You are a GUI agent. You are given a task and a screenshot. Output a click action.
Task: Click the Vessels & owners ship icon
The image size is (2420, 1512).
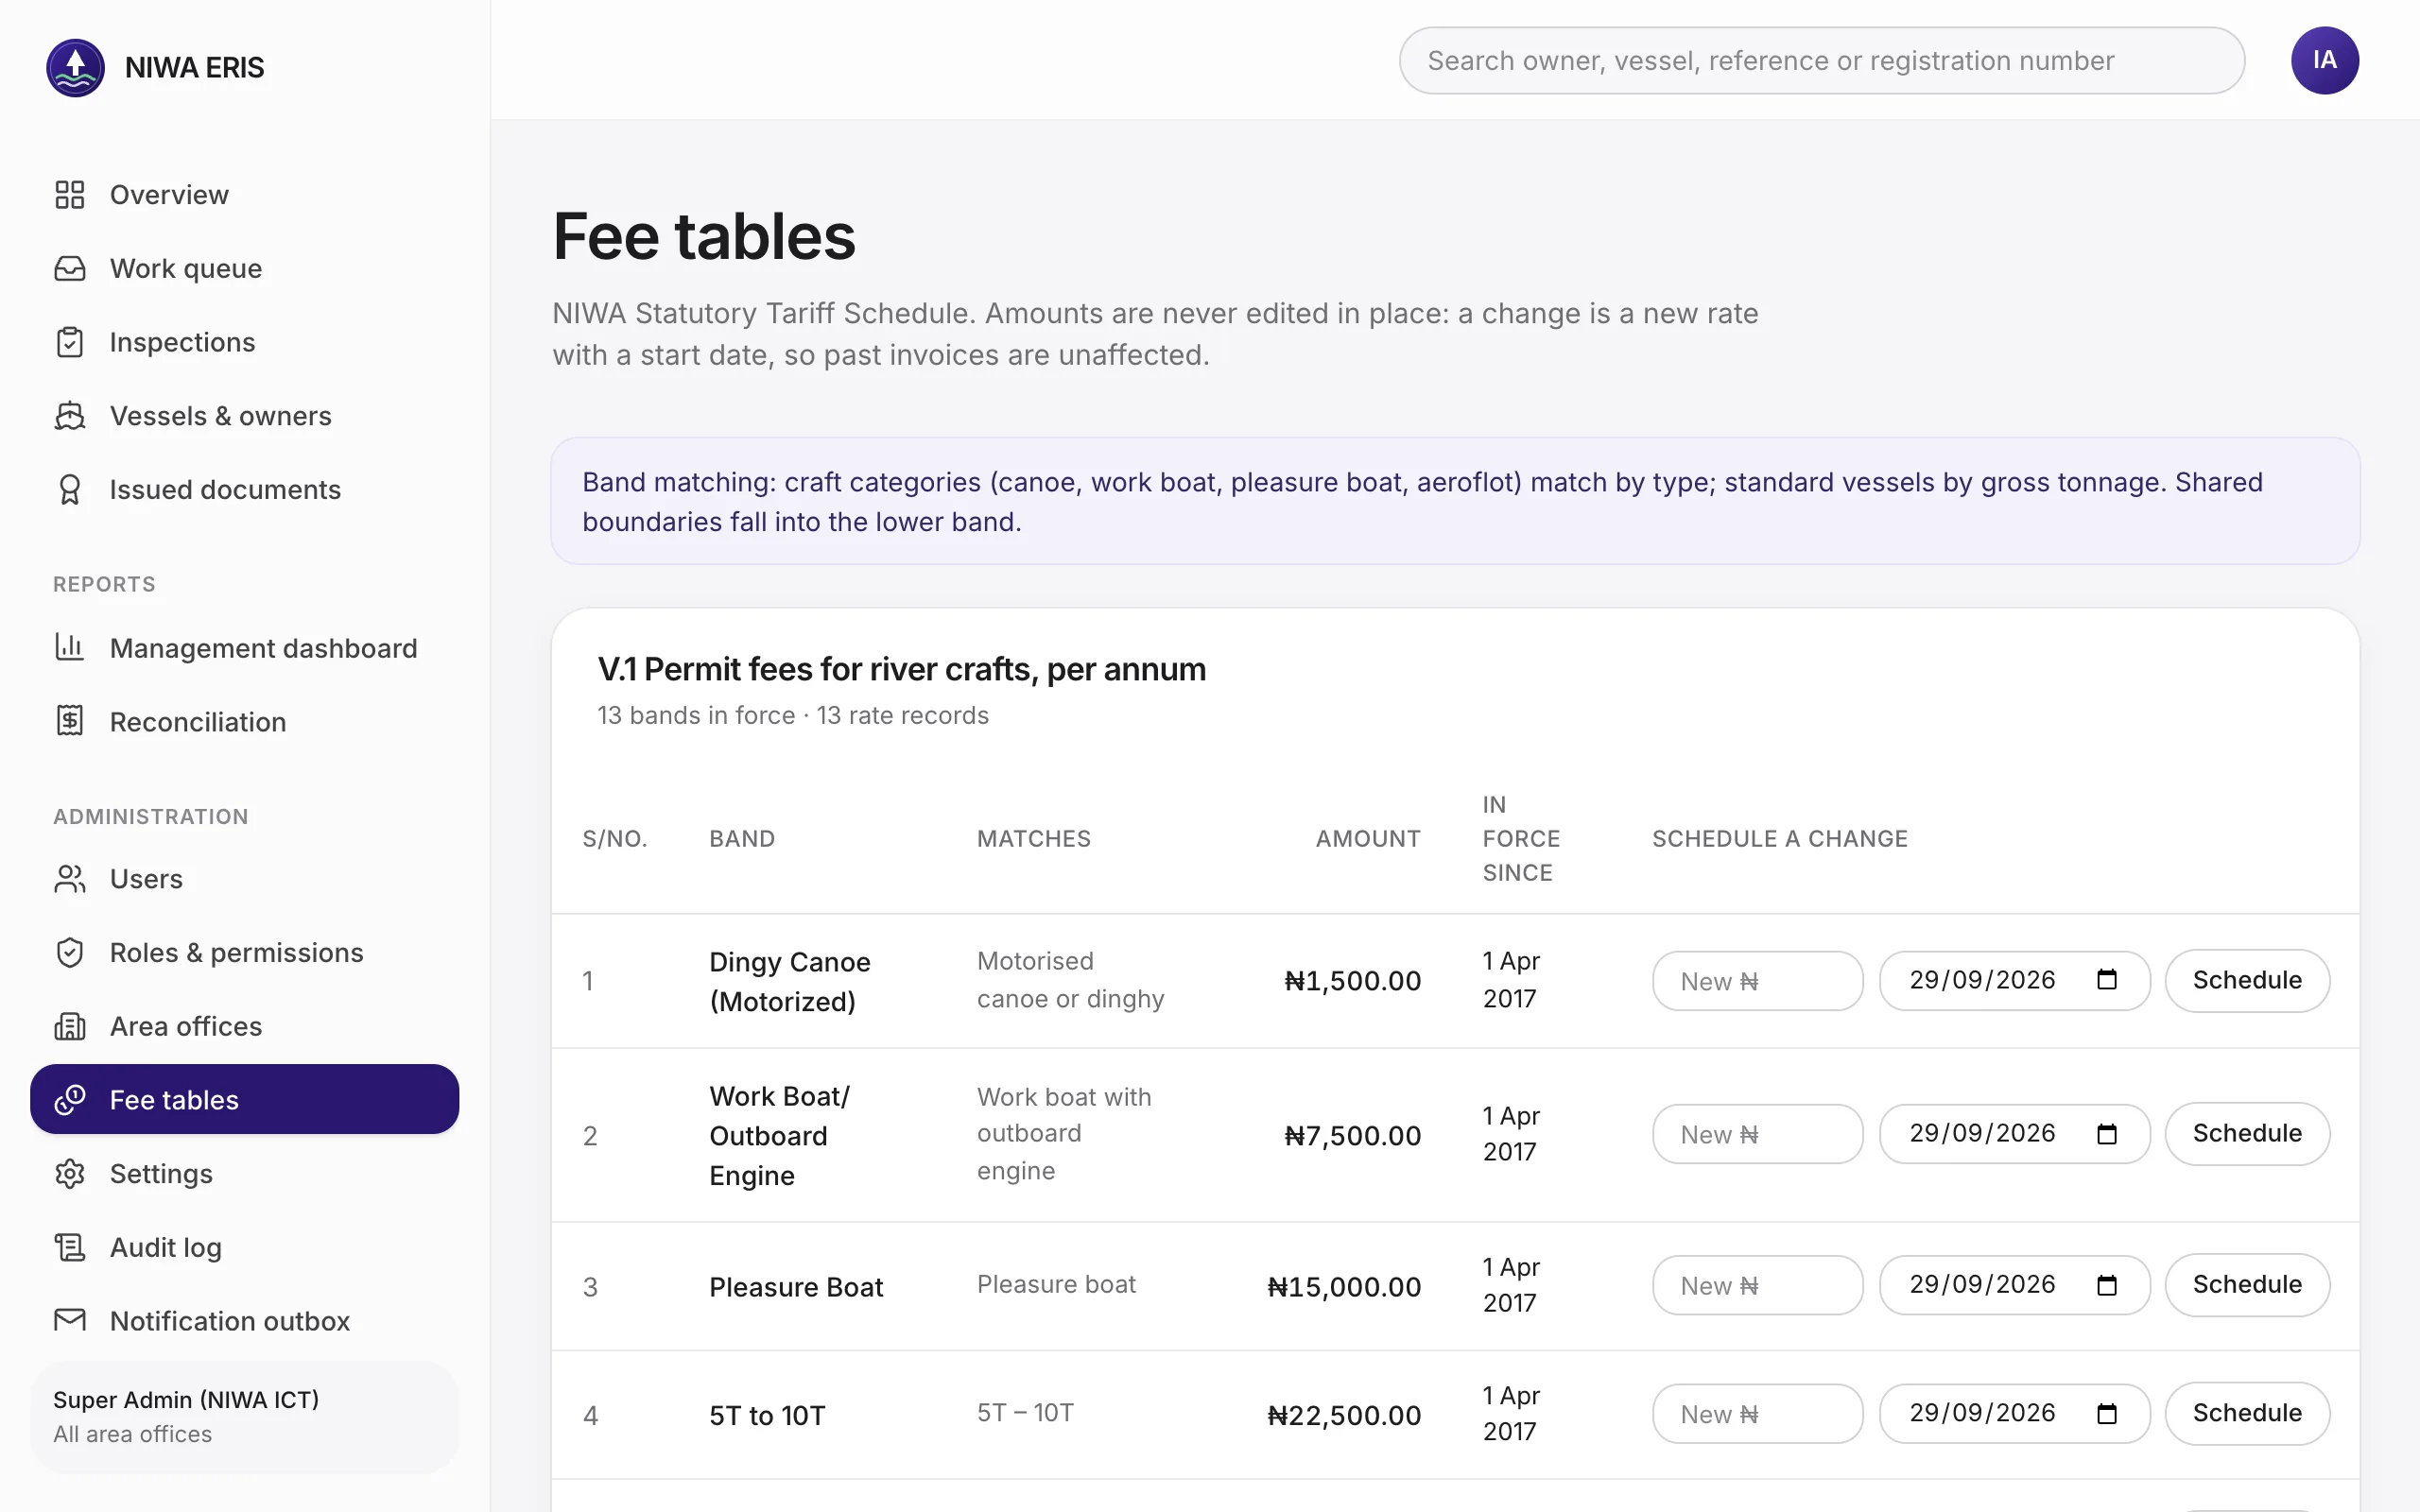[x=70, y=416]
